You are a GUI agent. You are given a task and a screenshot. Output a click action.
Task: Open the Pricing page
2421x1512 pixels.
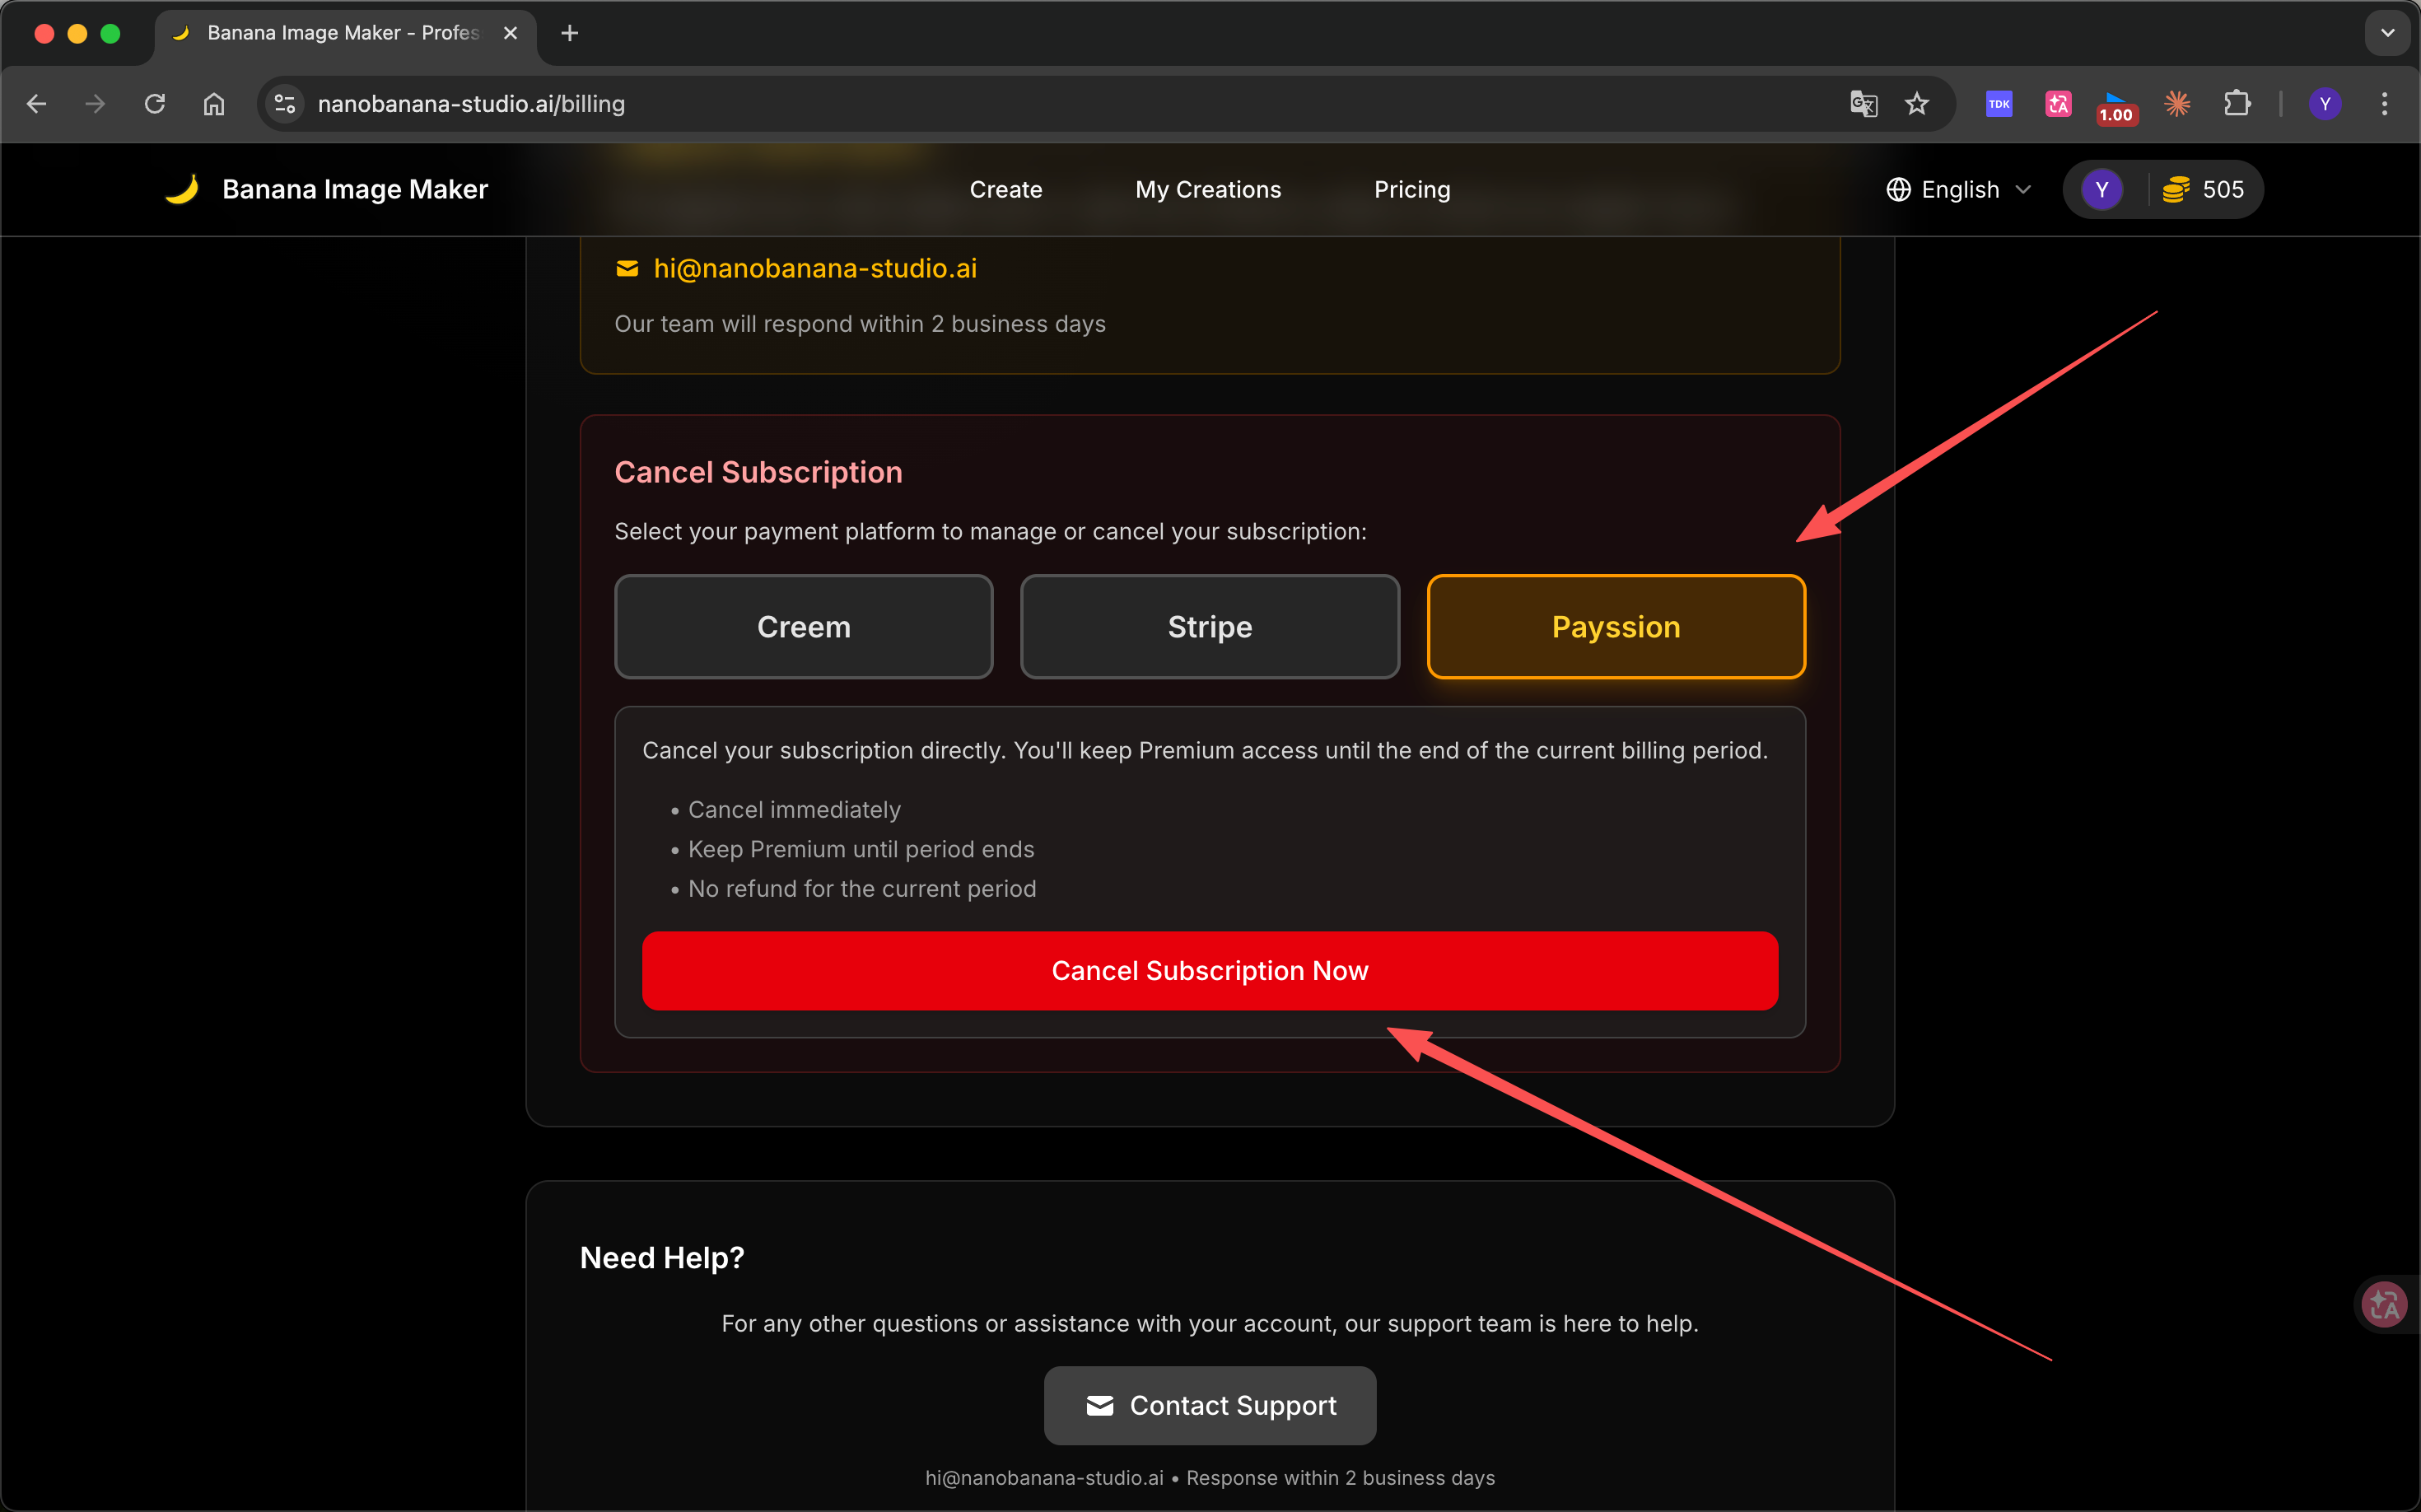[x=1412, y=189]
